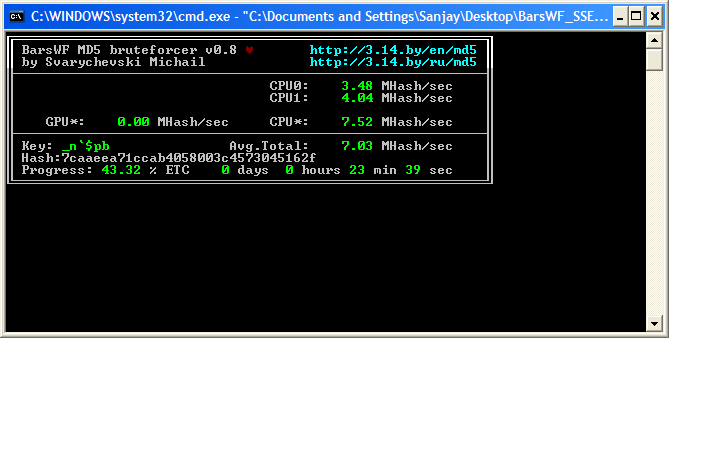Click the ETC seconds value 39
Viewport: 720px width, 450px height.
[x=413, y=170]
